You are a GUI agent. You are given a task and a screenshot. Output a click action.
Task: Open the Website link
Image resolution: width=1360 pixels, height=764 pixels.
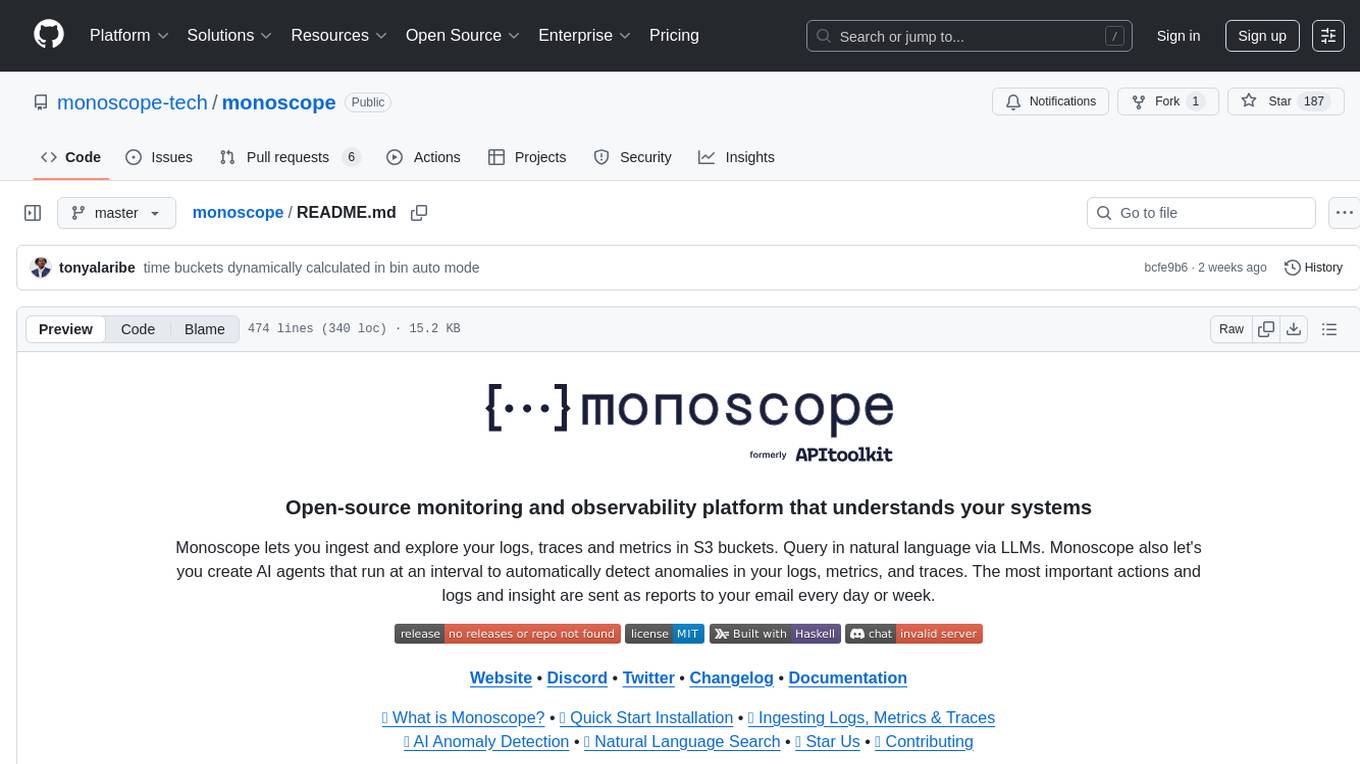[x=501, y=677]
